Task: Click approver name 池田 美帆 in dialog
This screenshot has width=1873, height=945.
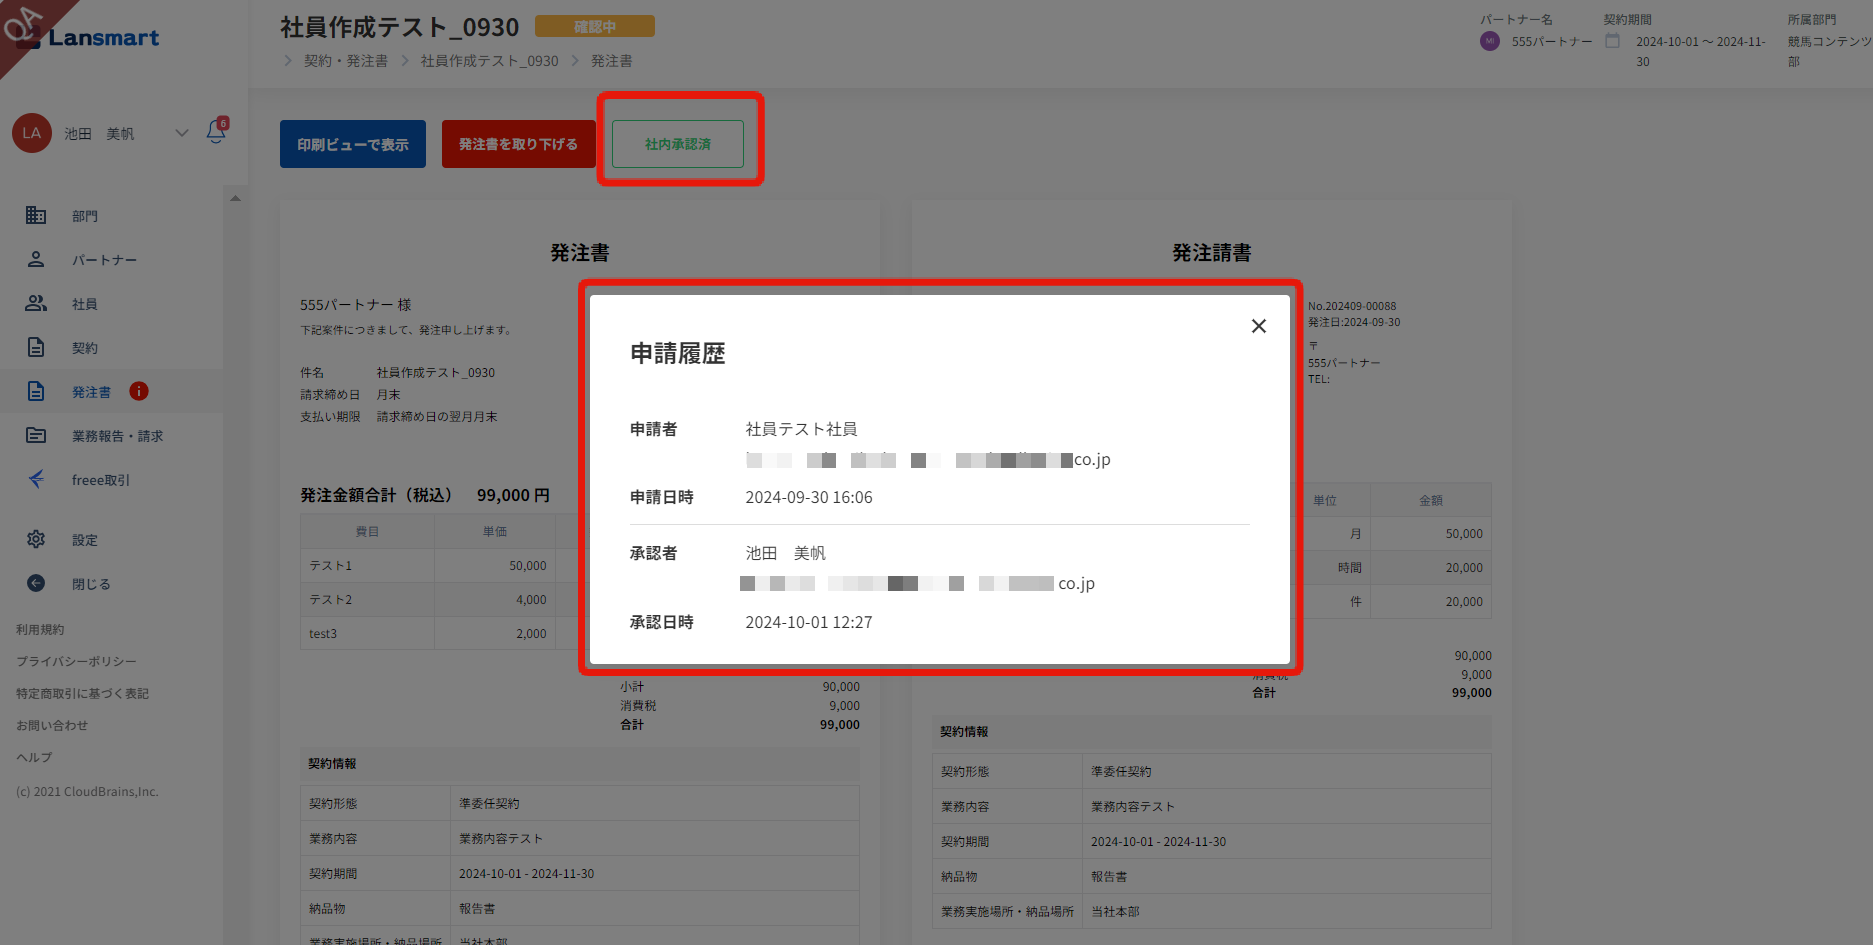Action: tap(786, 553)
